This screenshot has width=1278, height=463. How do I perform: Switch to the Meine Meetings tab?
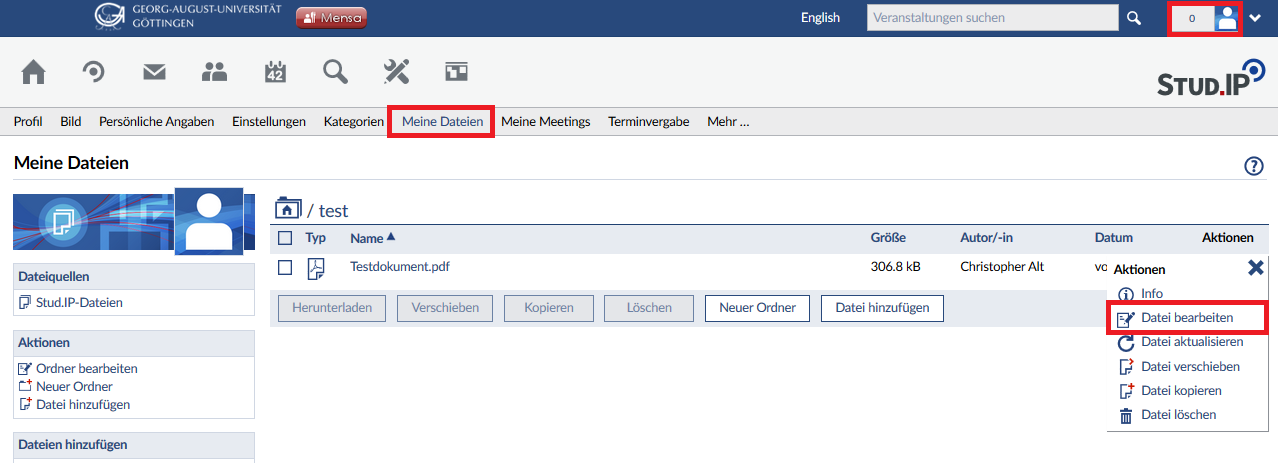(545, 122)
